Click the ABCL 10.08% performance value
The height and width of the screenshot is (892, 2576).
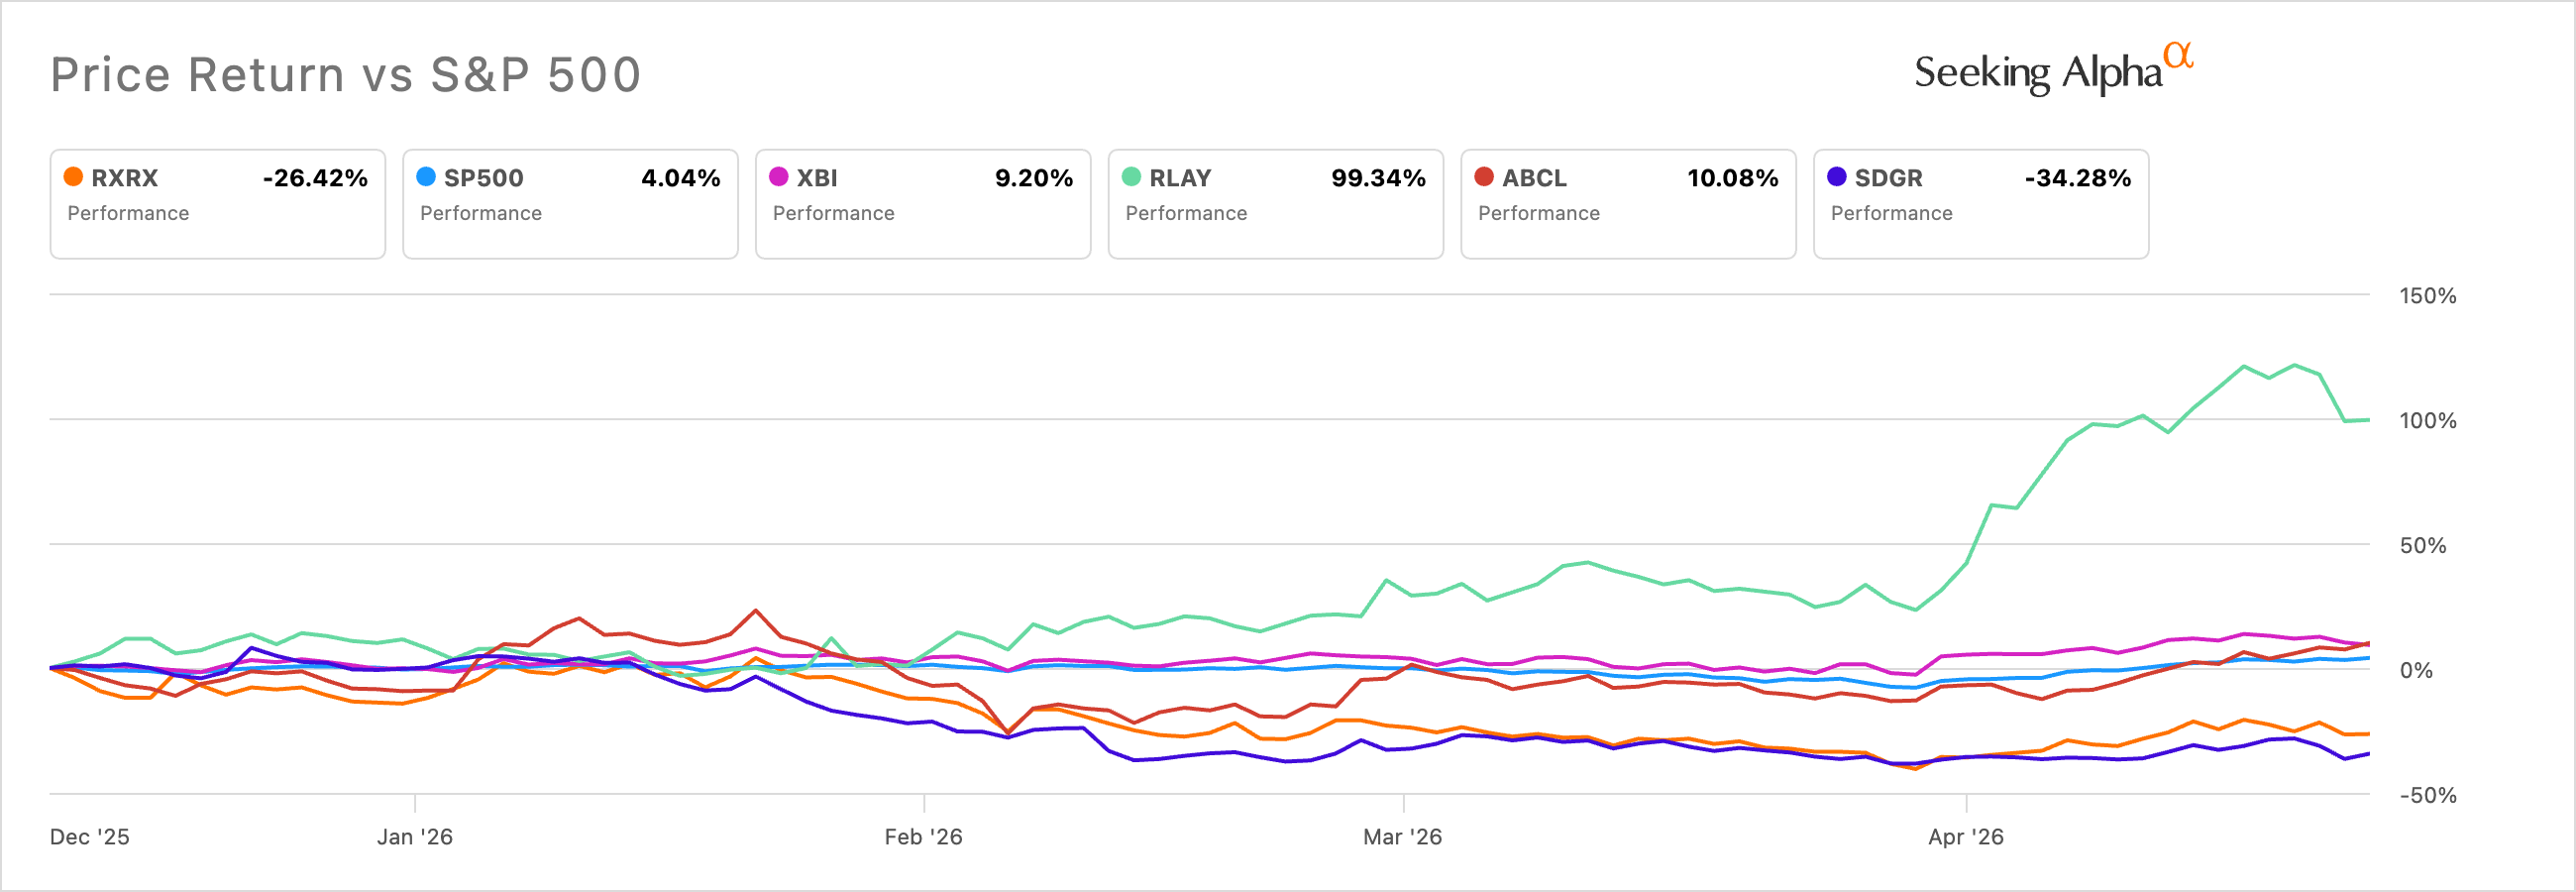[1732, 178]
